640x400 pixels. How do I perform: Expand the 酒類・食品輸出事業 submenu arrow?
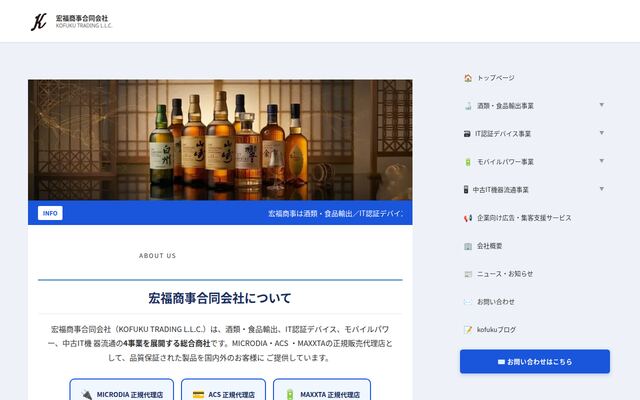[602, 105]
